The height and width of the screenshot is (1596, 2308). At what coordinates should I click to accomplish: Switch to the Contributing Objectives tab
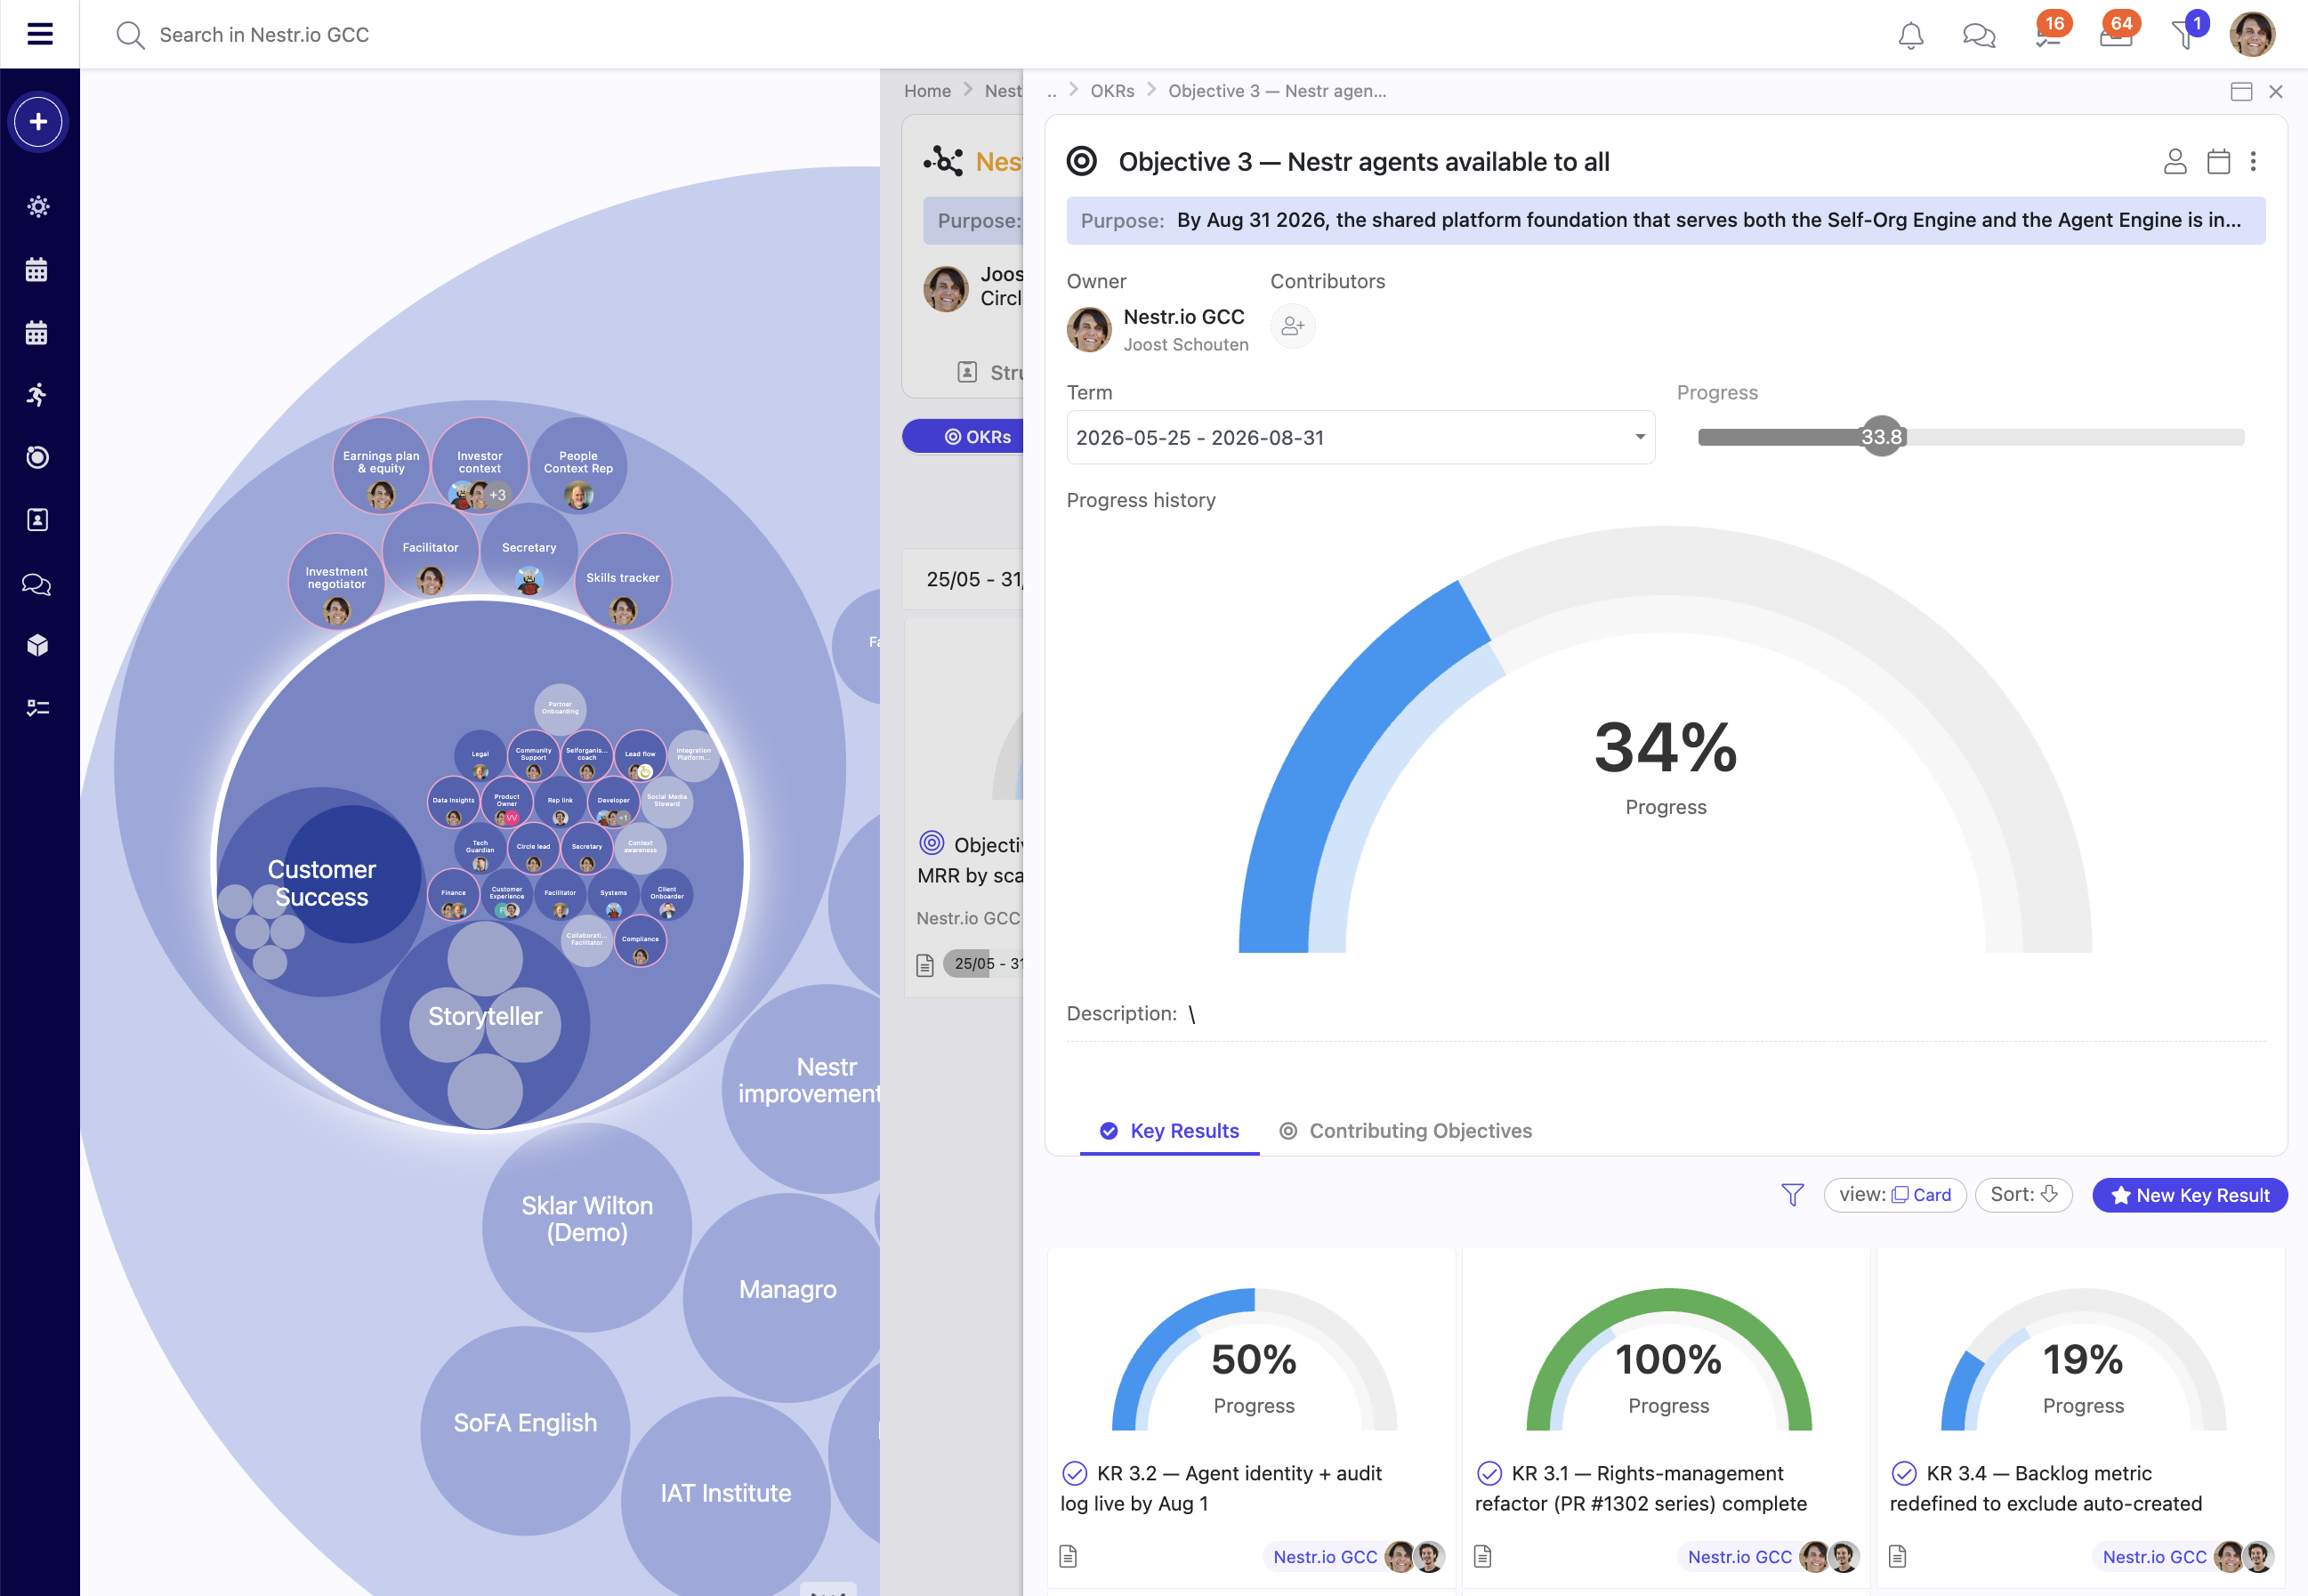(x=1405, y=1130)
